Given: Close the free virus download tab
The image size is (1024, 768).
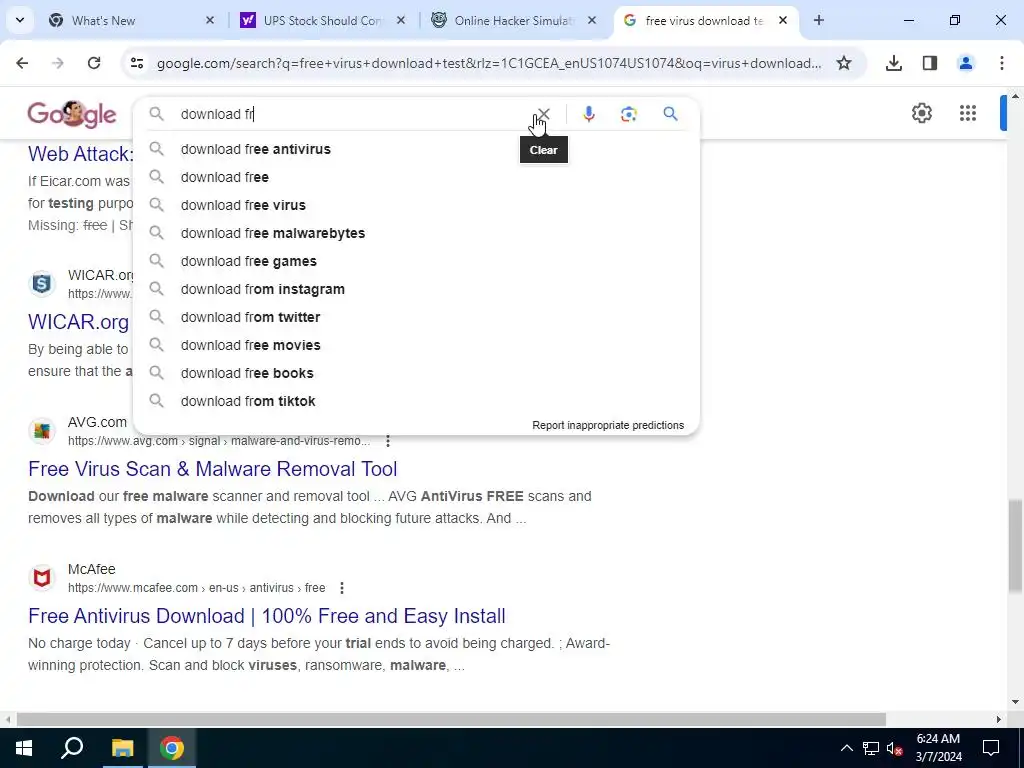Looking at the screenshot, I should [782, 20].
